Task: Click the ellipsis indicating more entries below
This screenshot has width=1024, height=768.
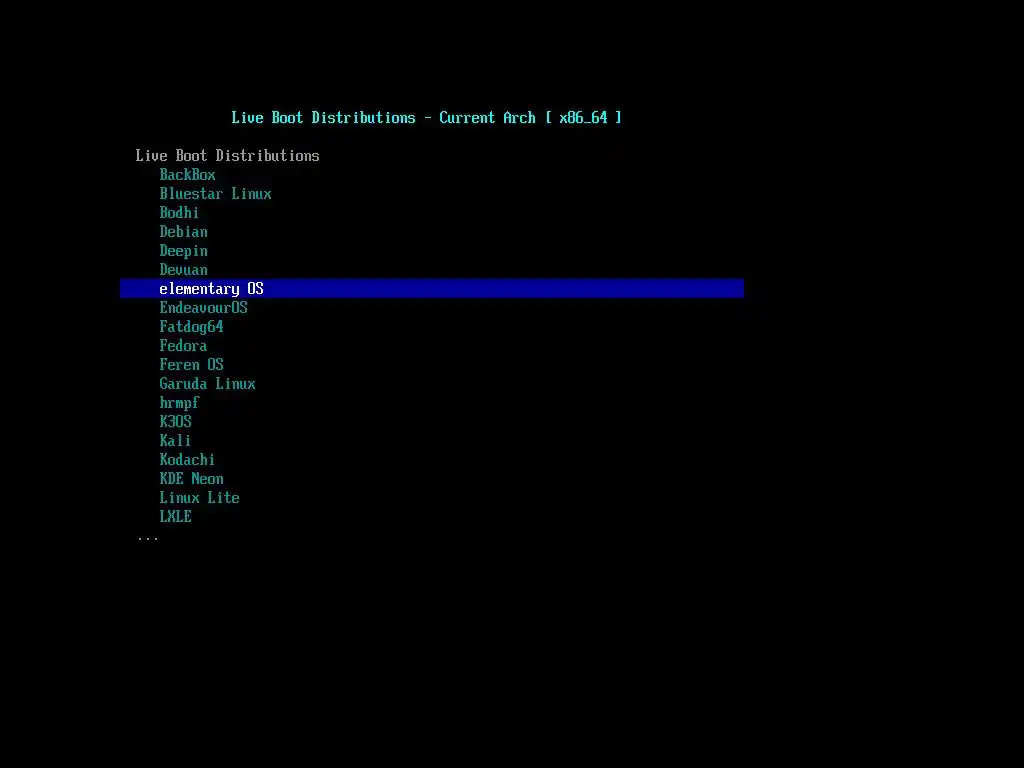Action: pyautogui.click(x=148, y=539)
